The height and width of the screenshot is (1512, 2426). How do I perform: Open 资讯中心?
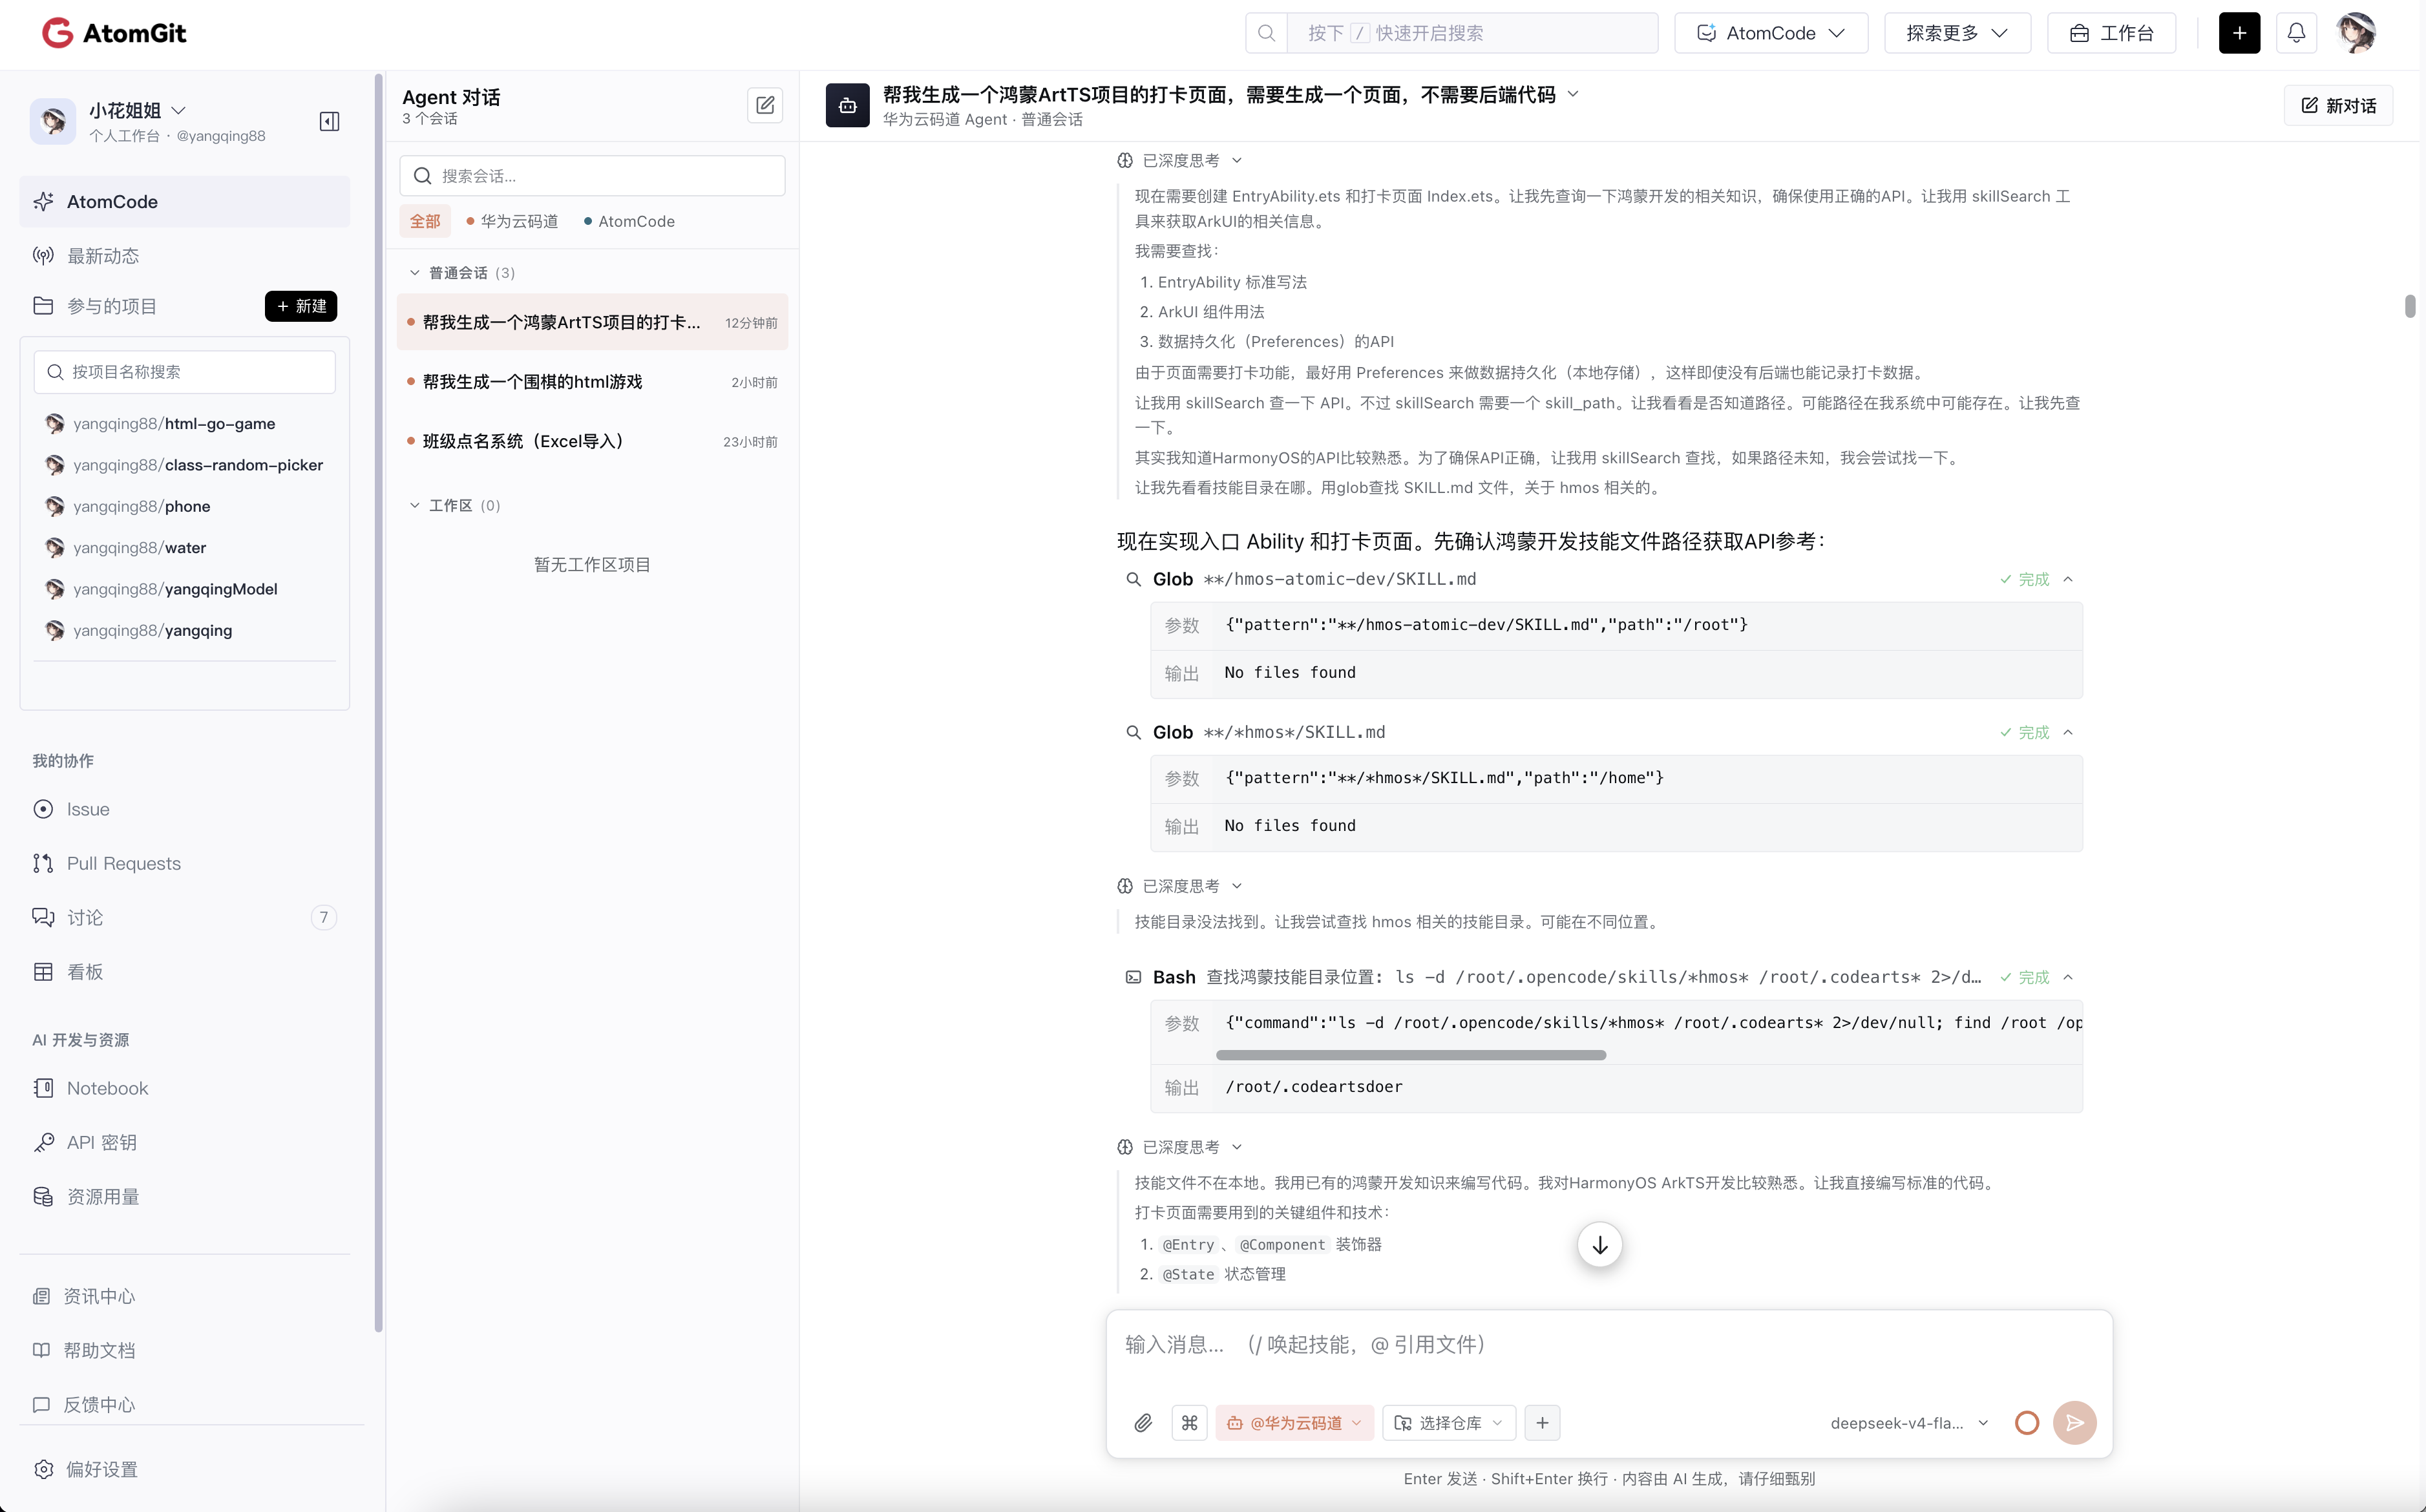pyautogui.click(x=185, y=1296)
